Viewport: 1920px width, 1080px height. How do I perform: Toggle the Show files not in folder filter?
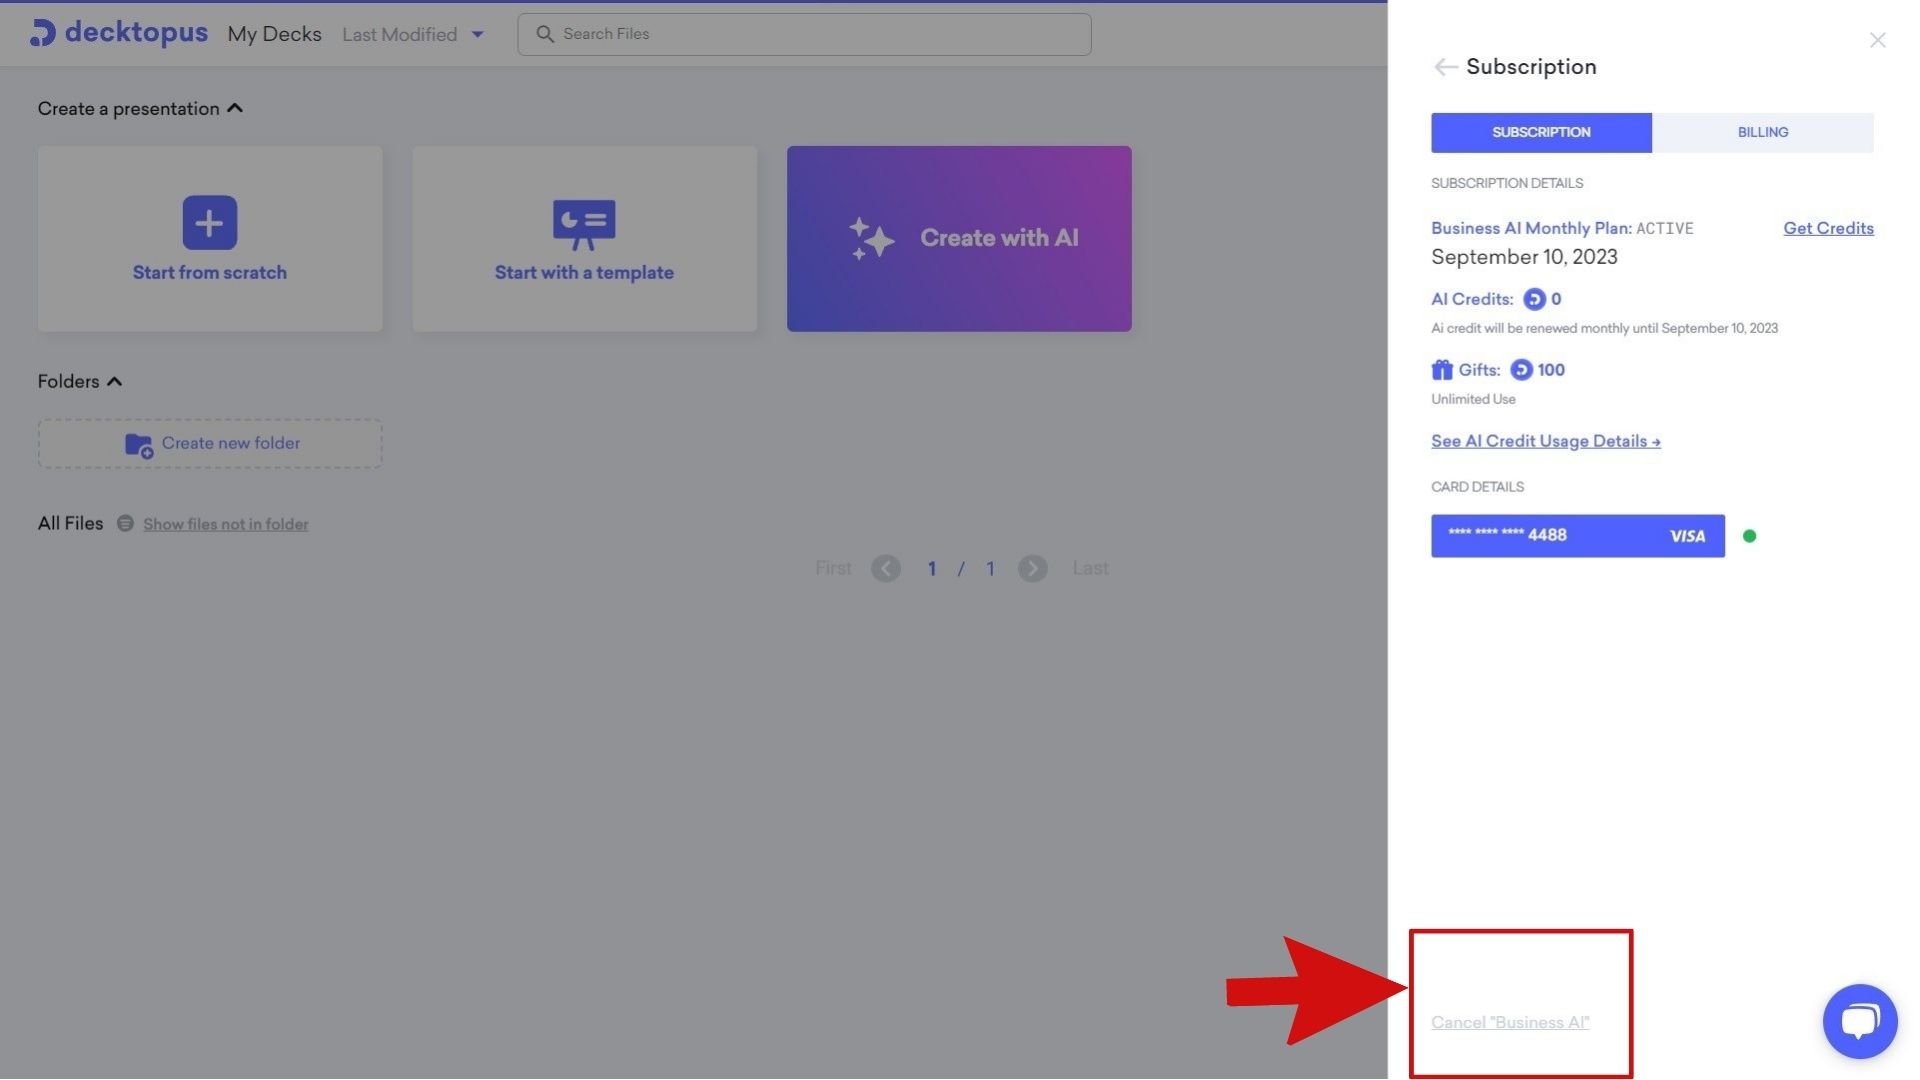pos(225,524)
